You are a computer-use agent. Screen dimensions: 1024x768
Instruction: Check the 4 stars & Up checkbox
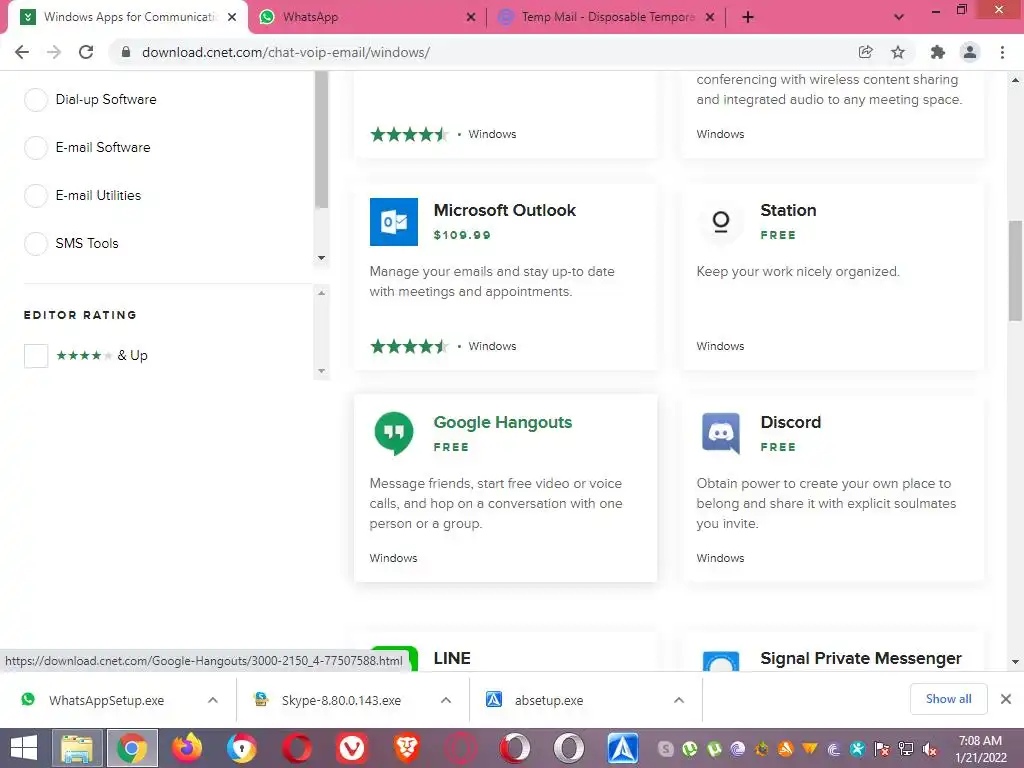click(36, 356)
